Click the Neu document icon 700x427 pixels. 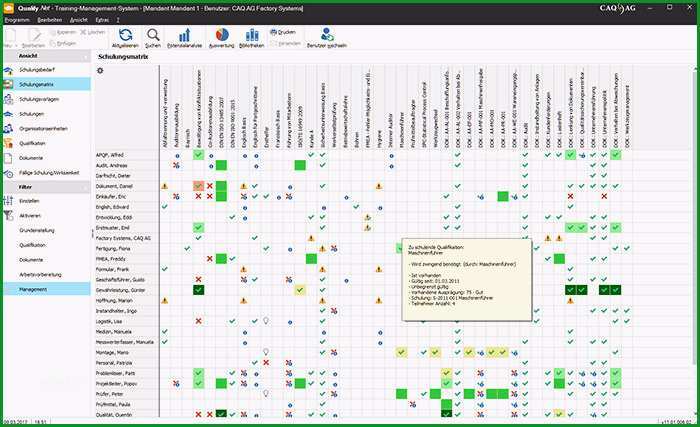11,35
